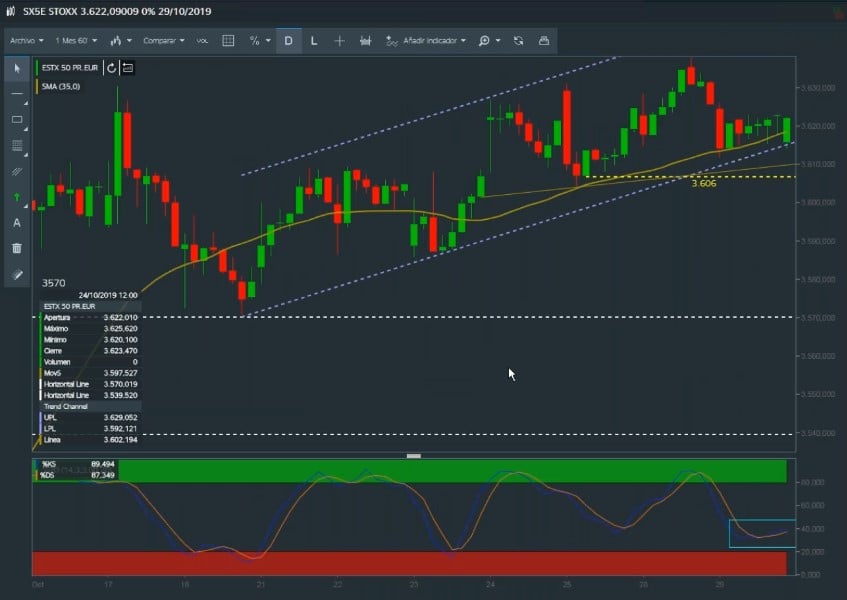Toggle the L logarithmic scale button
847x600 pixels.
314,41
